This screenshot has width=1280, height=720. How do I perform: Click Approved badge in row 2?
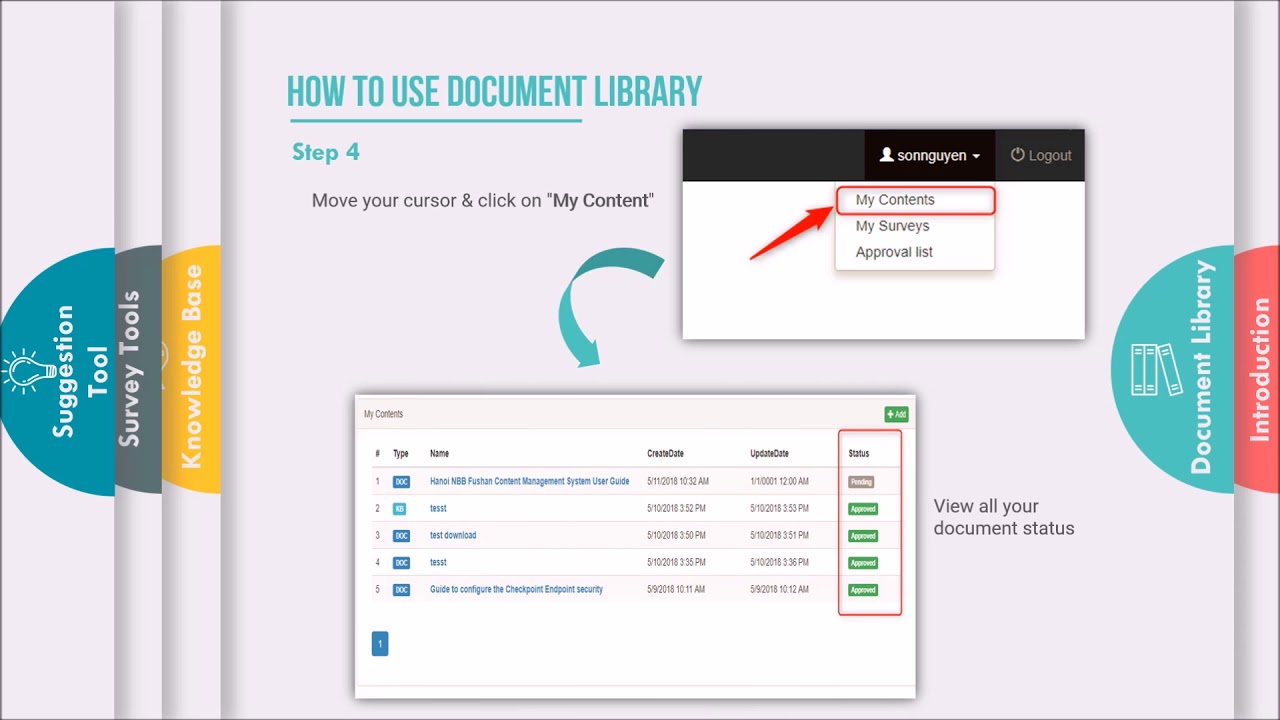point(863,509)
